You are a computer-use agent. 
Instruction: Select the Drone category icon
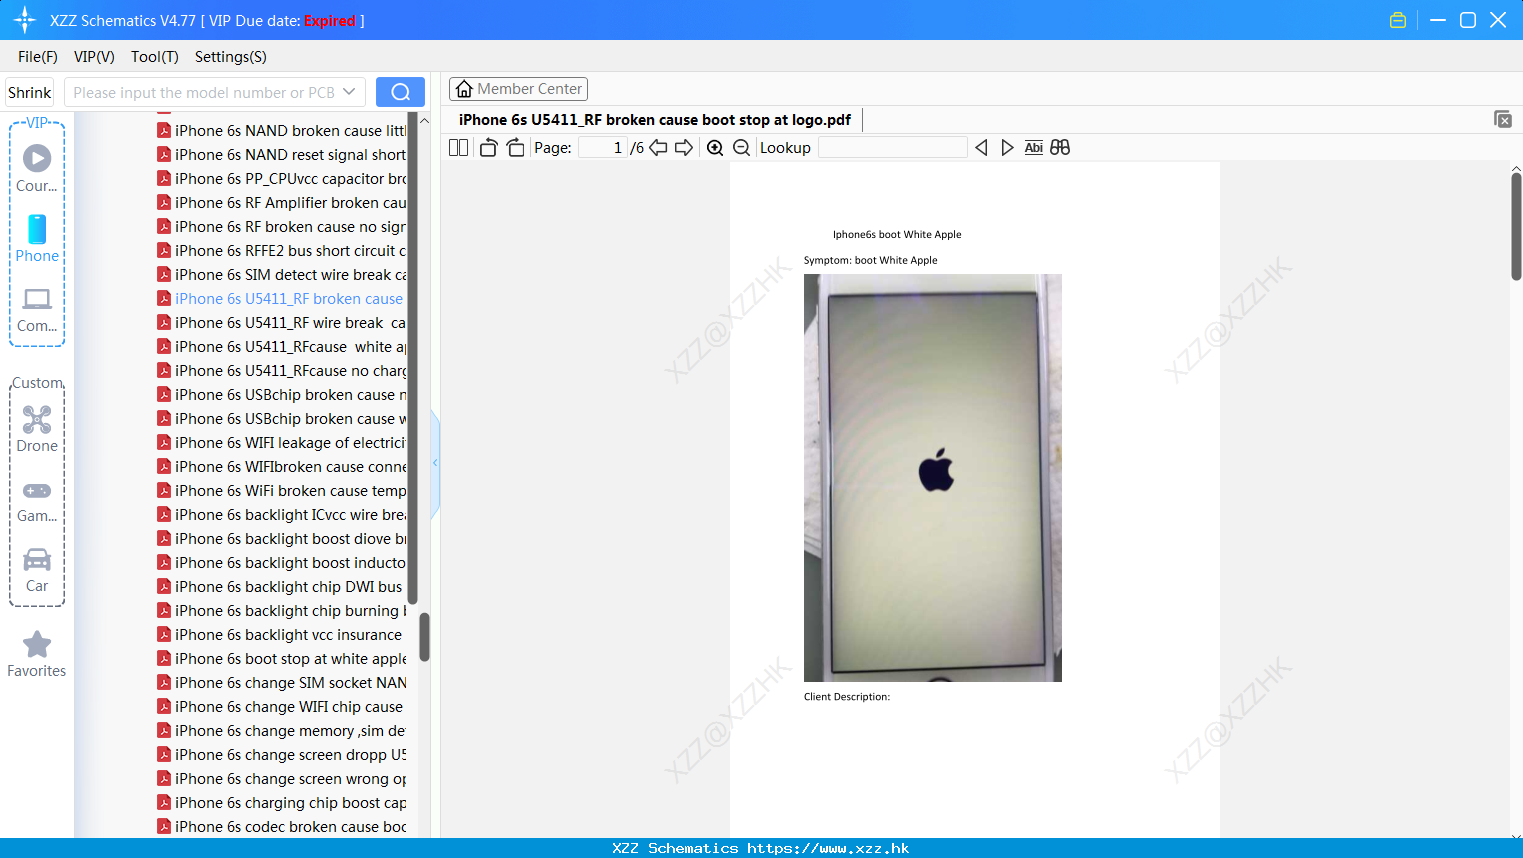click(x=37, y=419)
